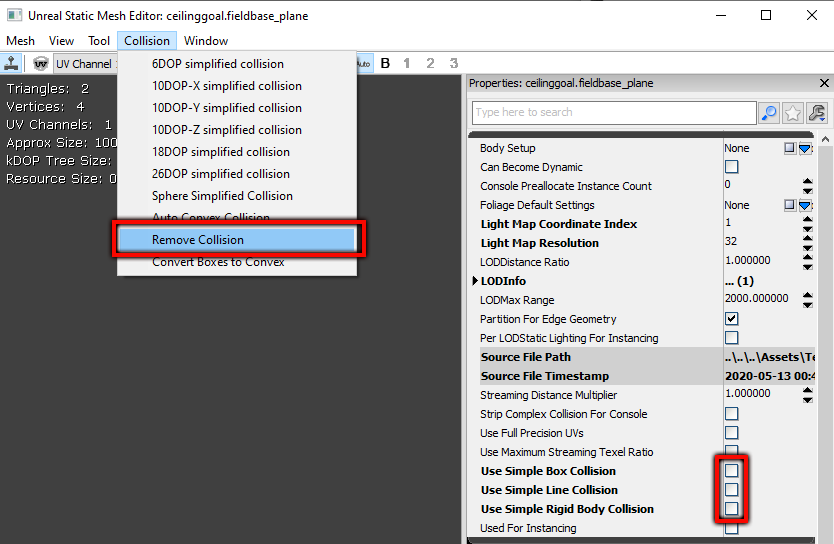Decrease Console Preallocate Instance Count with down arrow
This screenshot has height=544, width=834.
[x=807, y=191]
